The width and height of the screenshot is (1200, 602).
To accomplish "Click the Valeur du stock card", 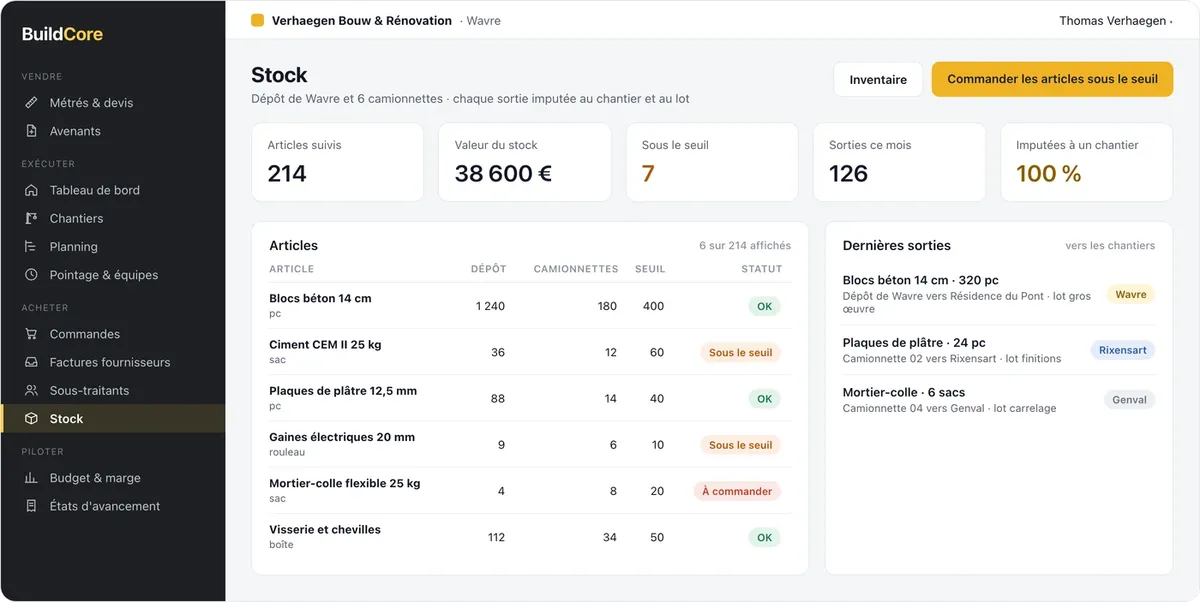I will [525, 162].
